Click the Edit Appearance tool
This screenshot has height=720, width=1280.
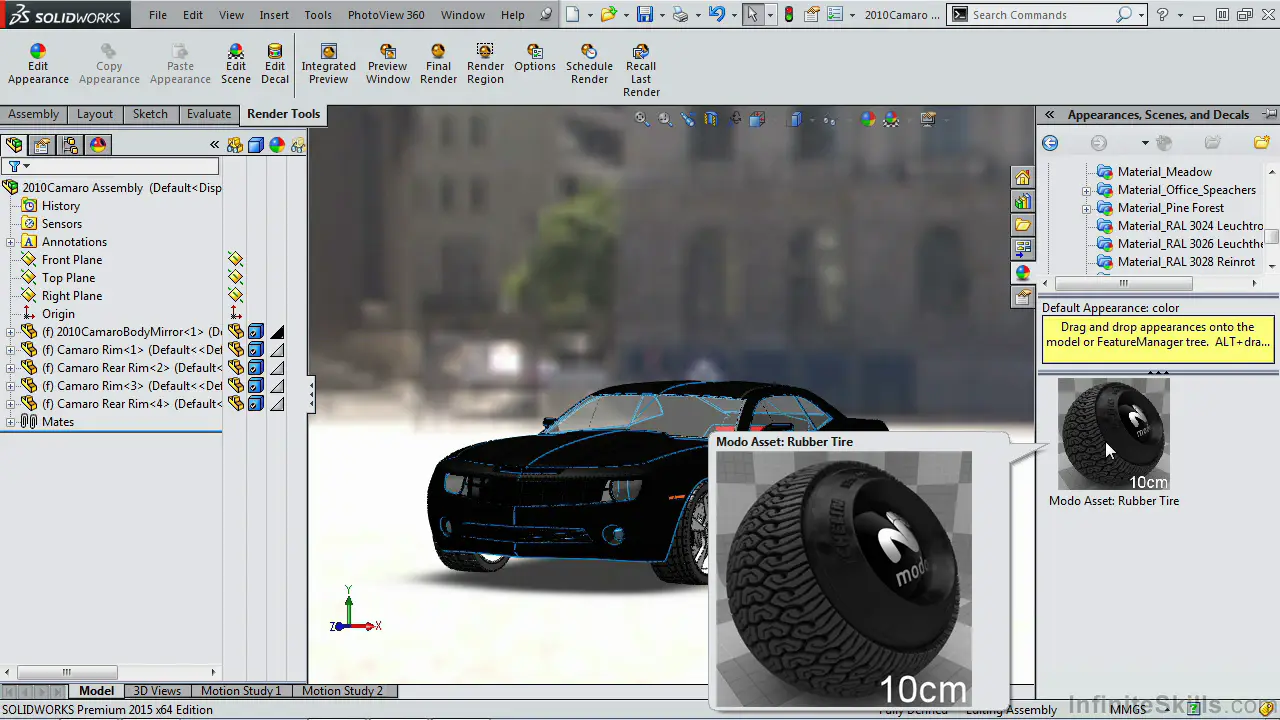pos(38,65)
